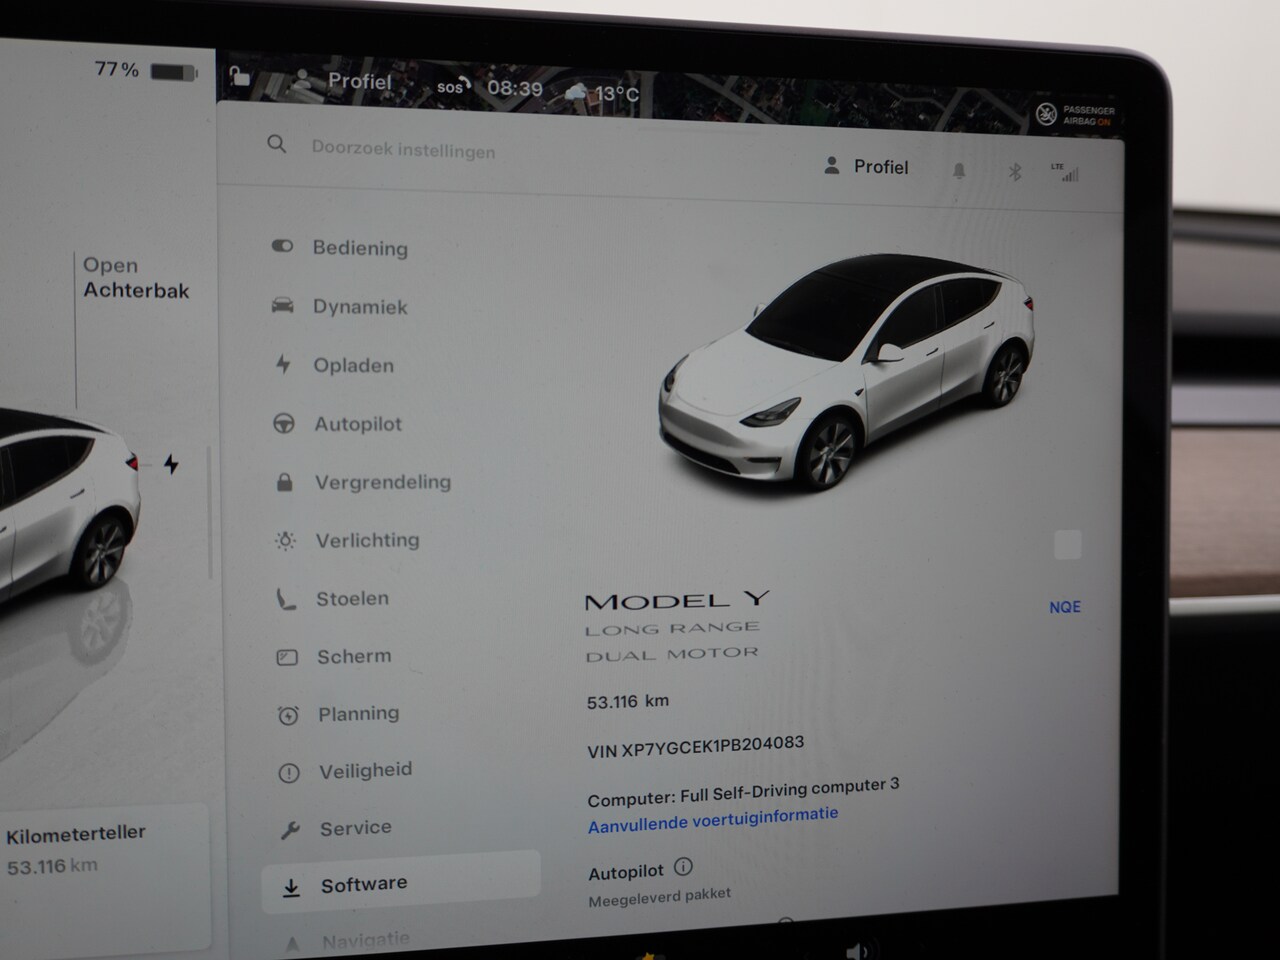Tap the Profiel button in top status bar
Screen dimensions: 1280x960
pyautogui.click(x=340, y=81)
